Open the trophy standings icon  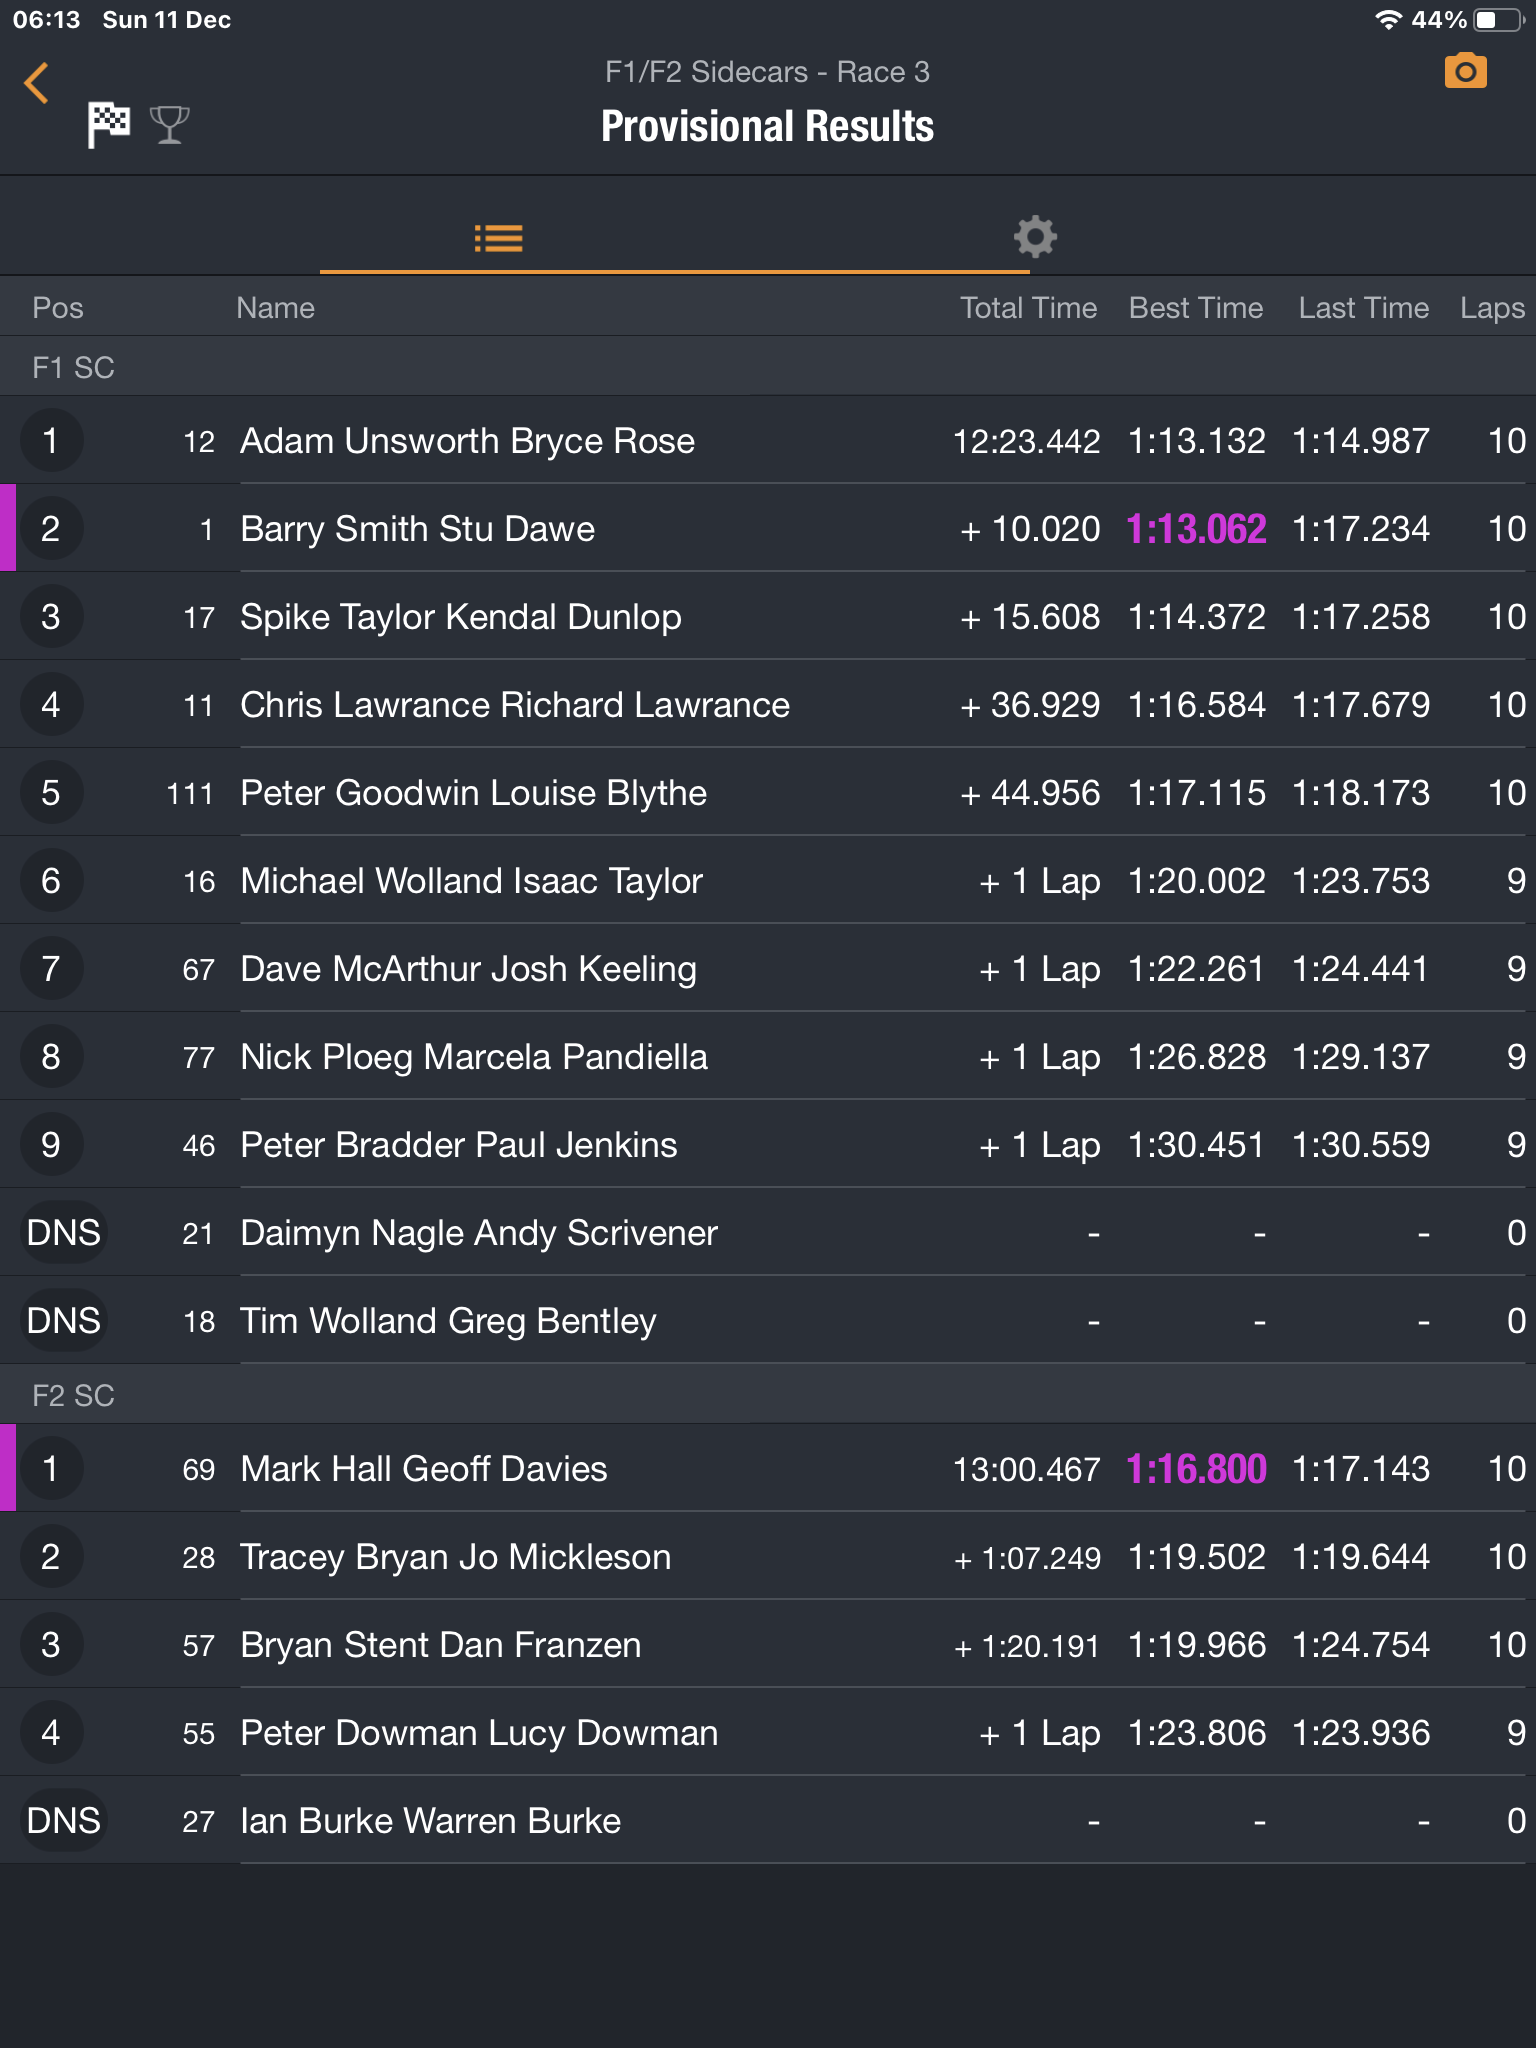(169, 125)
